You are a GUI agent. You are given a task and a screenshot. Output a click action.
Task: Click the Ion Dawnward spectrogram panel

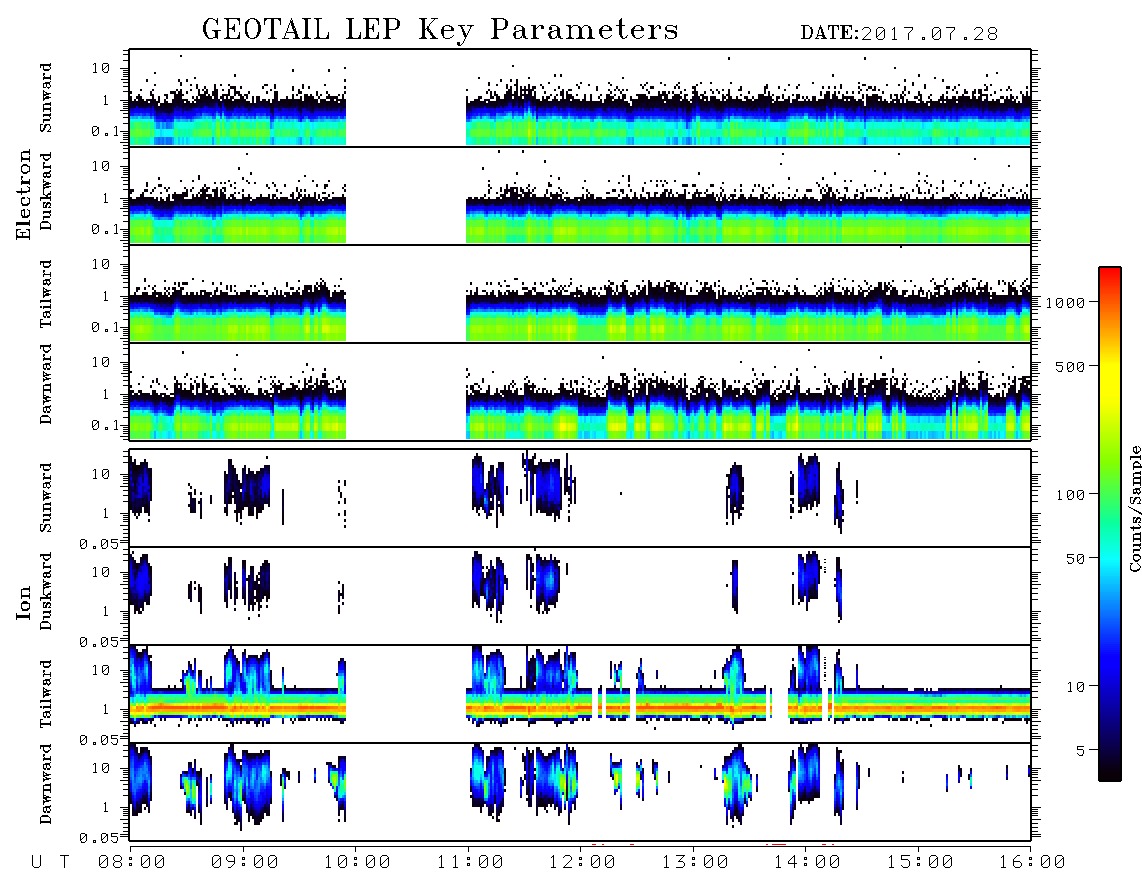click(x=580, y=792)
